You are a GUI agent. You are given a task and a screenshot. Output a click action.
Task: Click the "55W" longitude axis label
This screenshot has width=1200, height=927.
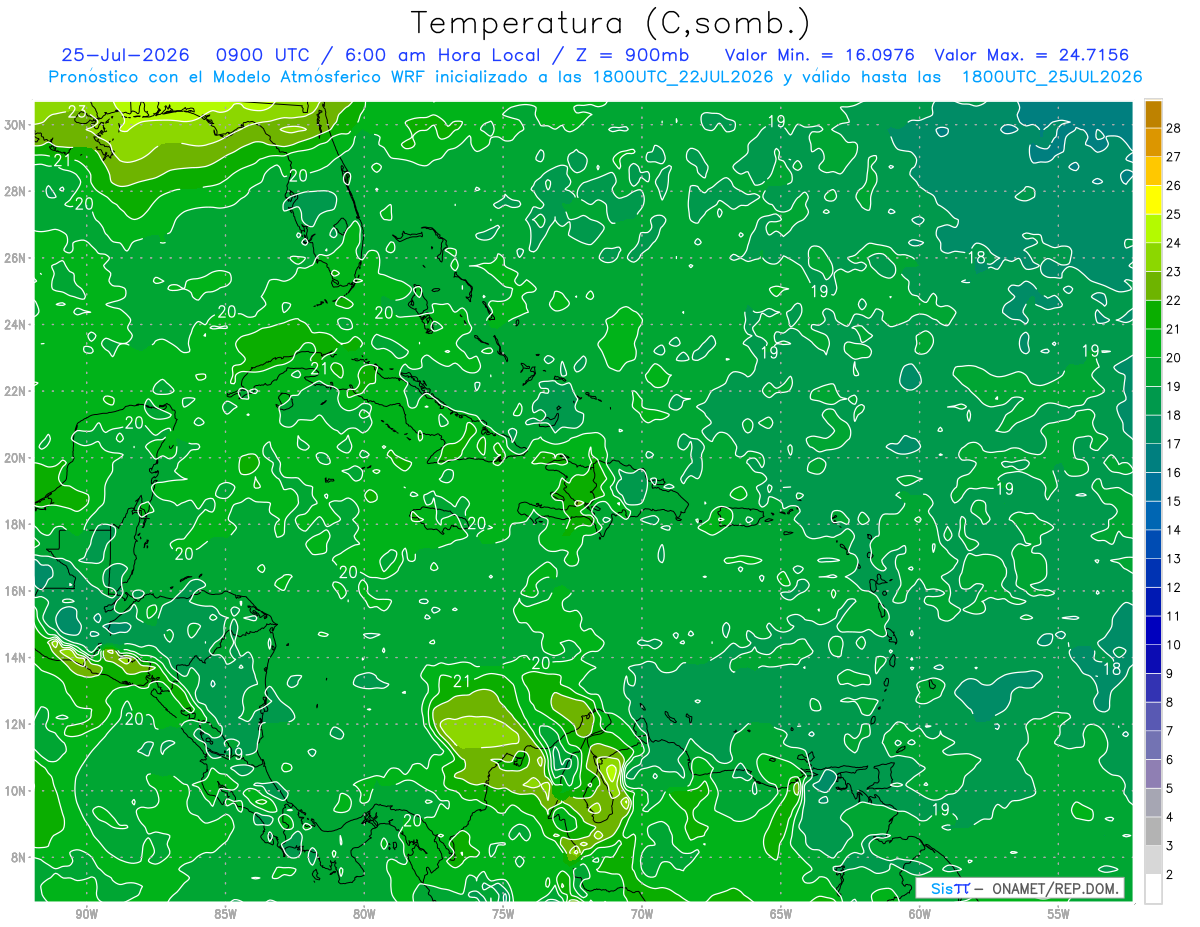(x=1059, y=915)
